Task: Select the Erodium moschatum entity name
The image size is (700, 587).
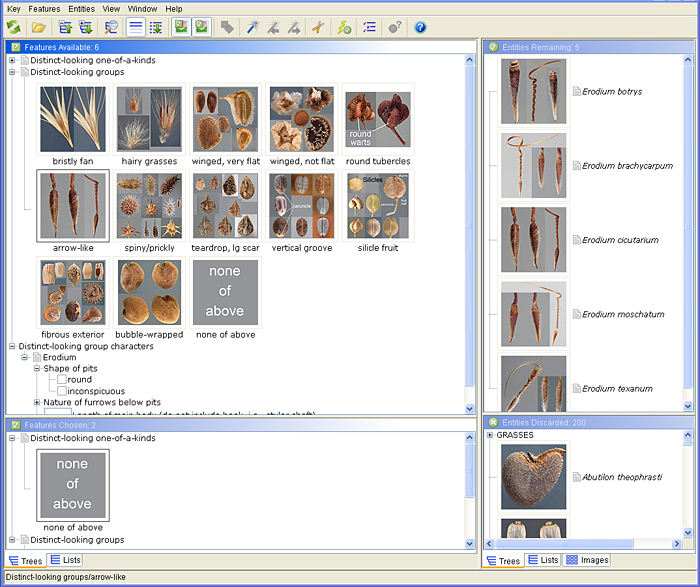Action: (623, 314)
